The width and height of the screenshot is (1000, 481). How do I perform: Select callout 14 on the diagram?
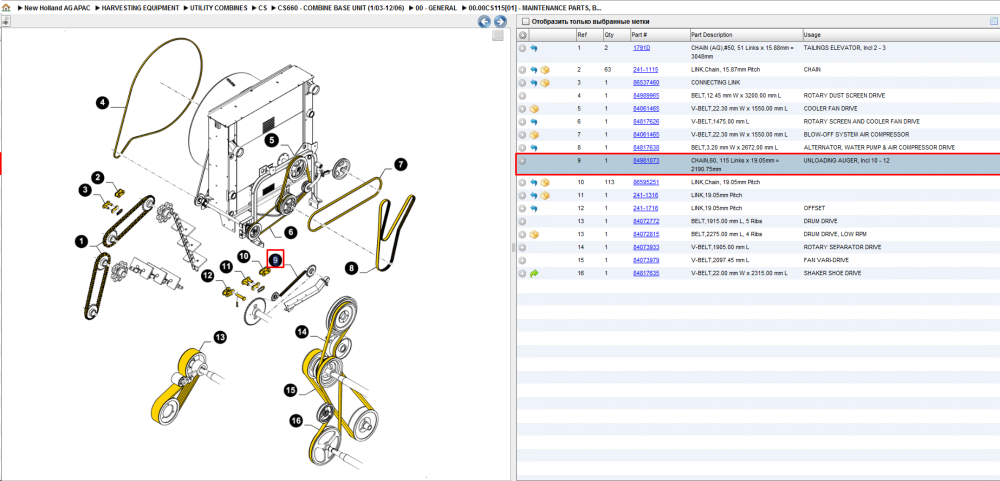click(302, 331)
